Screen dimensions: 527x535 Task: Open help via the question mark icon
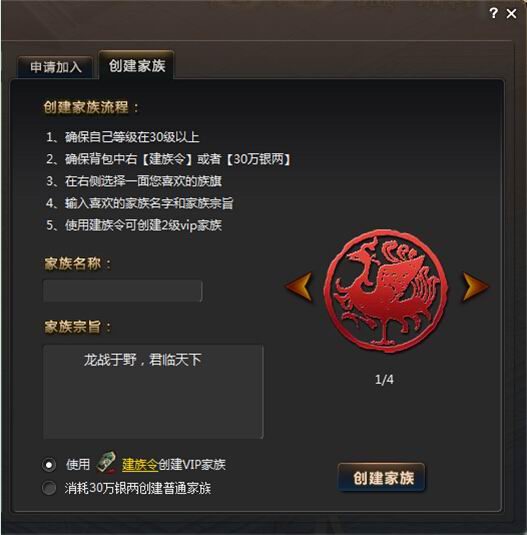click(x=493, y=13)
